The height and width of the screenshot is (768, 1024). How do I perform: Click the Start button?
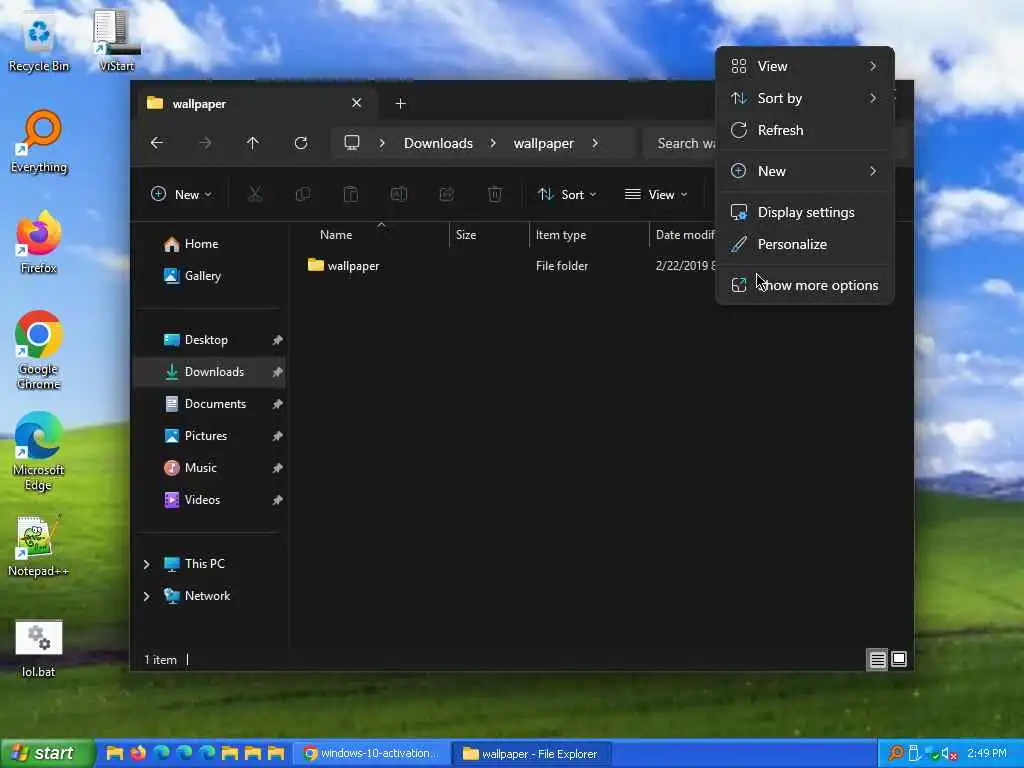click(47, 753)
